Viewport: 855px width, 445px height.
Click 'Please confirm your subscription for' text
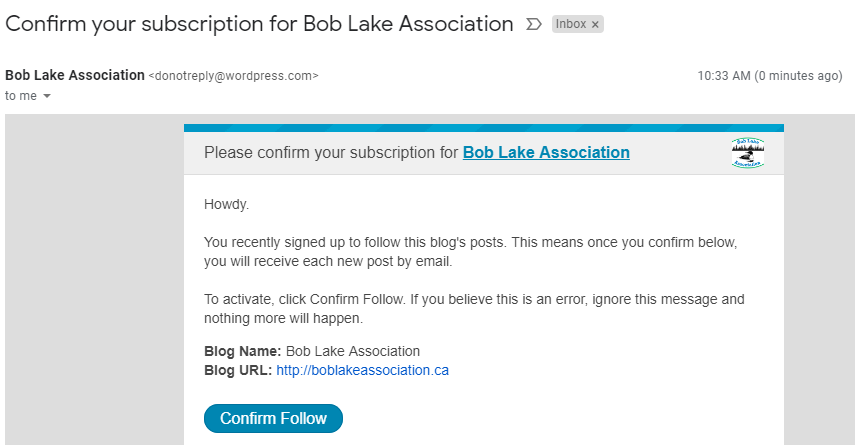[x=331, y=153]
